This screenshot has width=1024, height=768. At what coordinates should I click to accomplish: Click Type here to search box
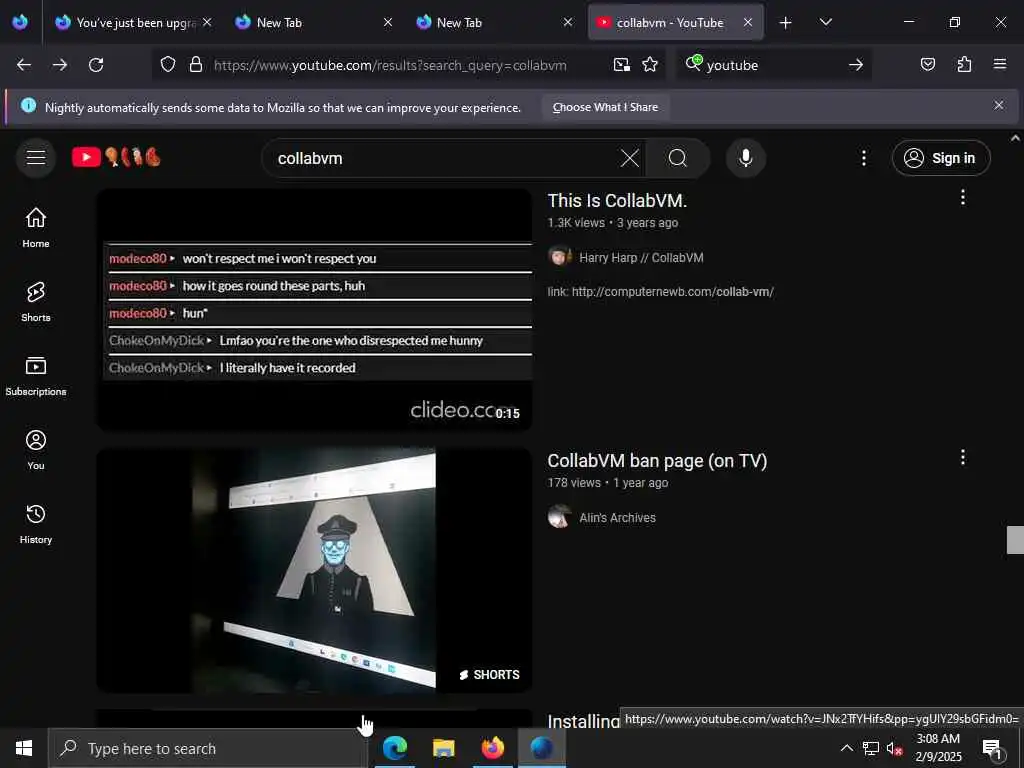208,748
